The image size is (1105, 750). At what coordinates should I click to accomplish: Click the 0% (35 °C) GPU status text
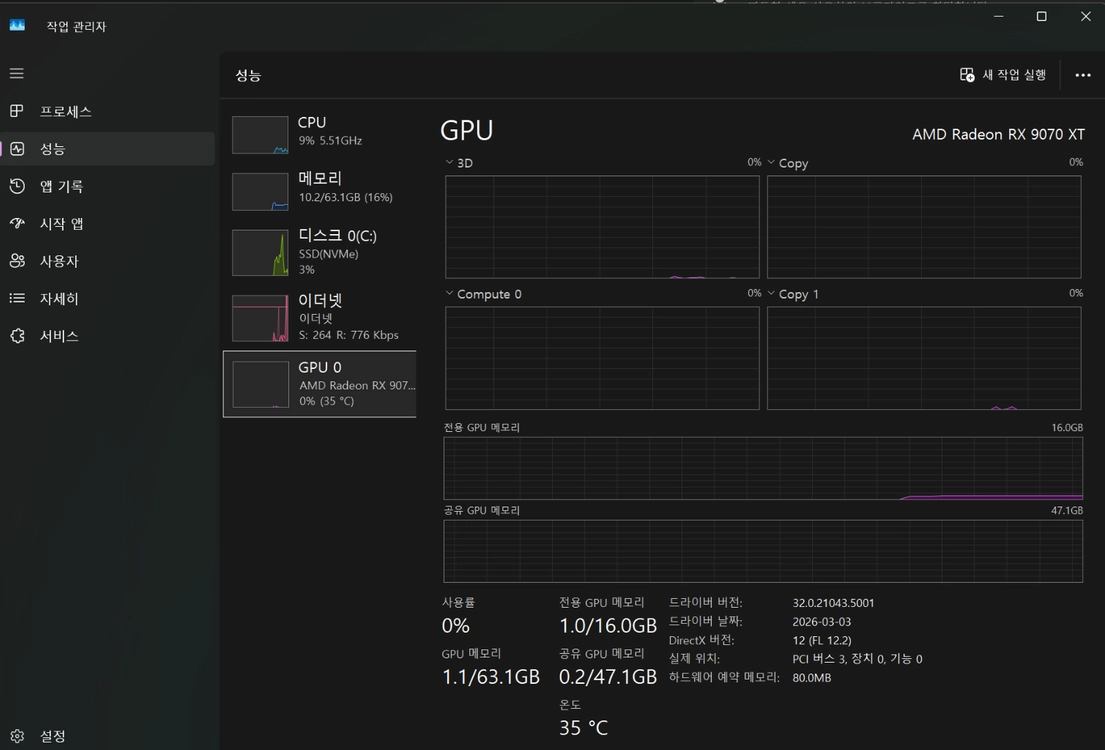pos(326,401)
